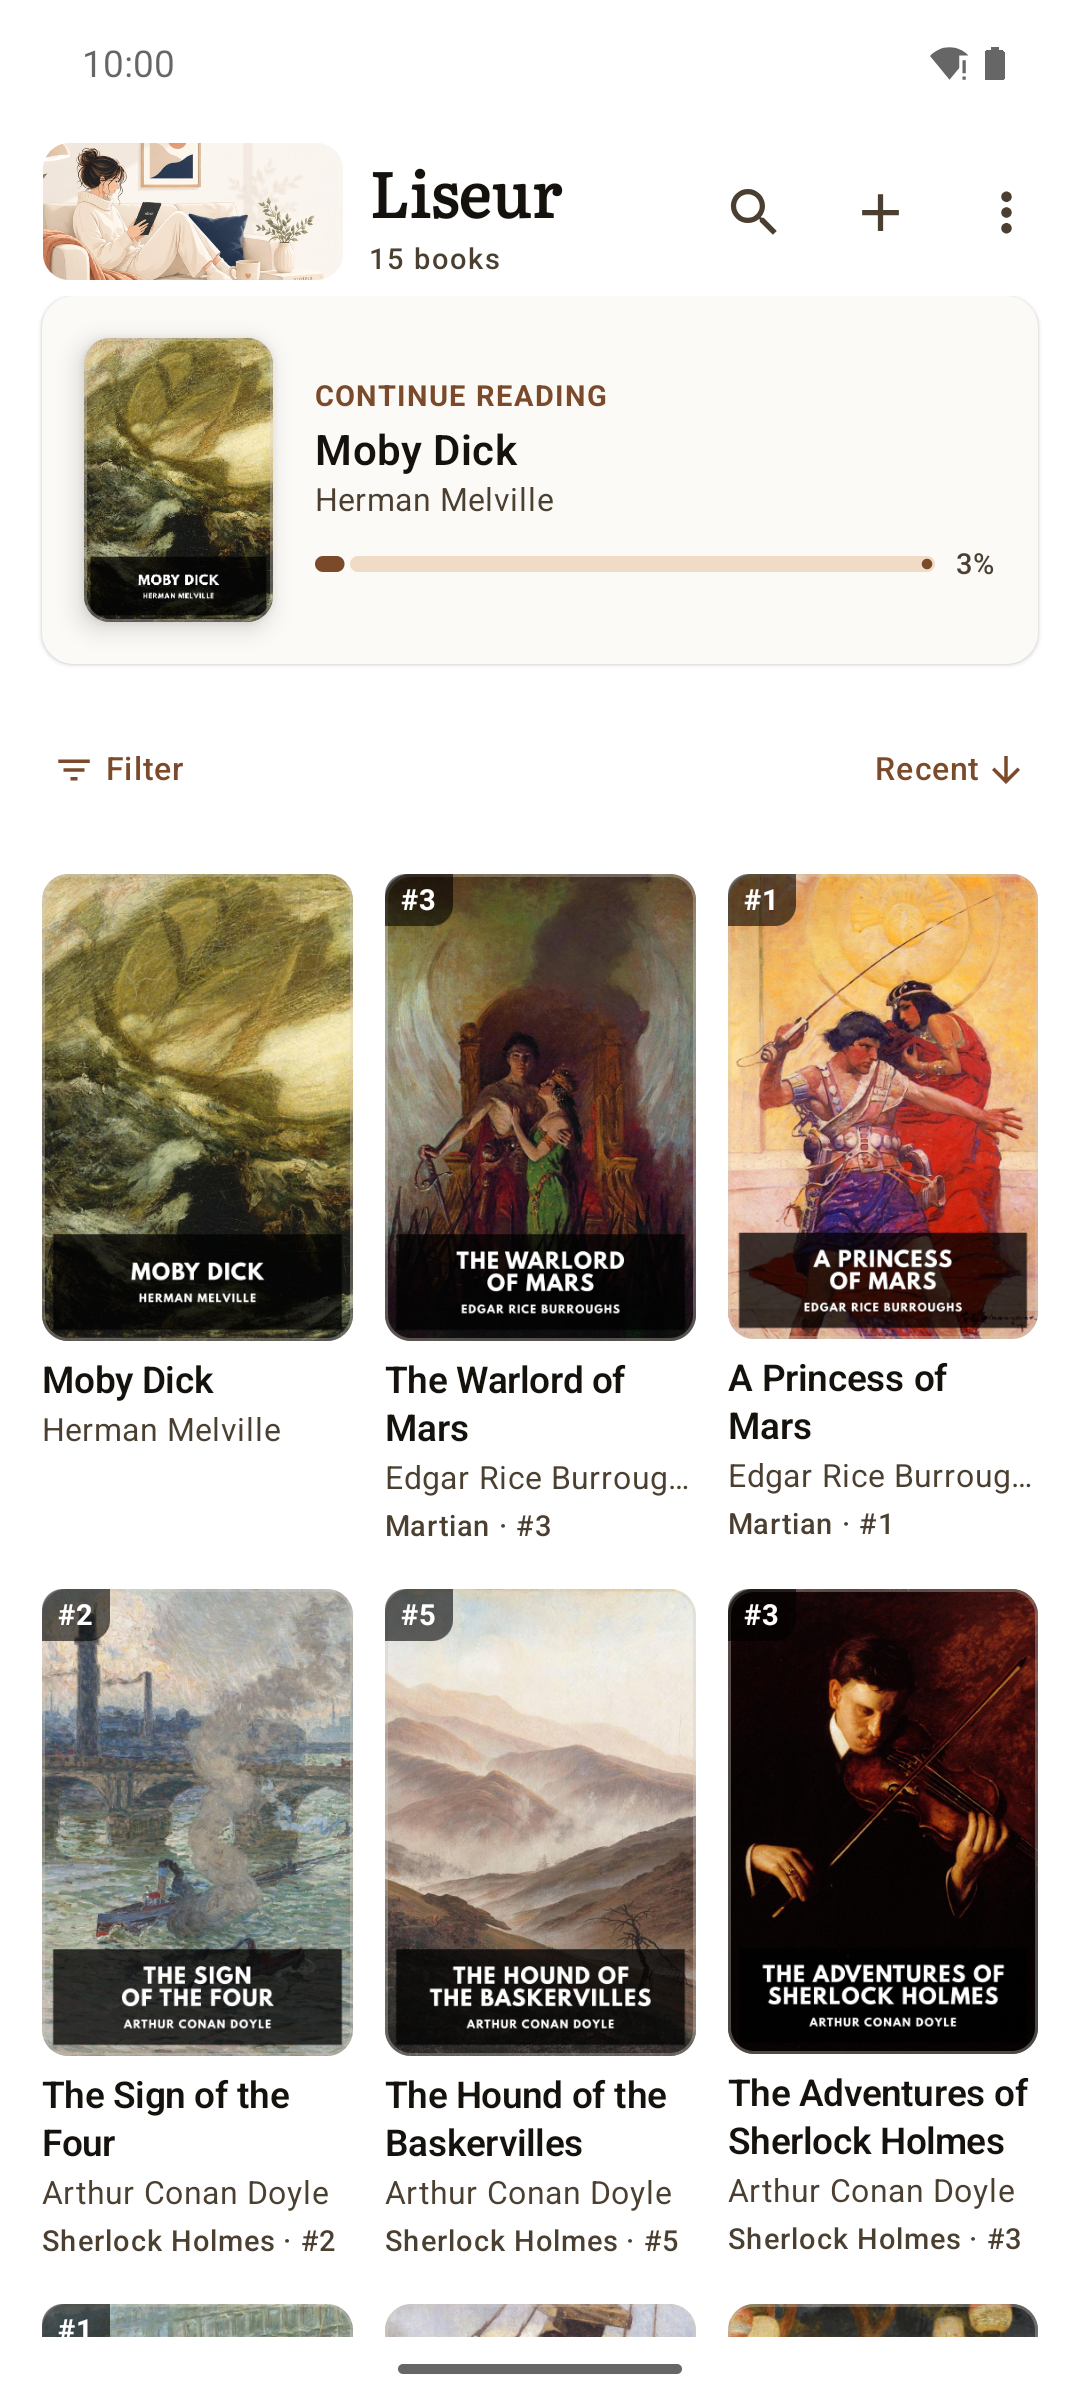Open the Continue Reading Moby Dick card
The width and height of the screenshot is (1080, 2400).
[540, 480]
